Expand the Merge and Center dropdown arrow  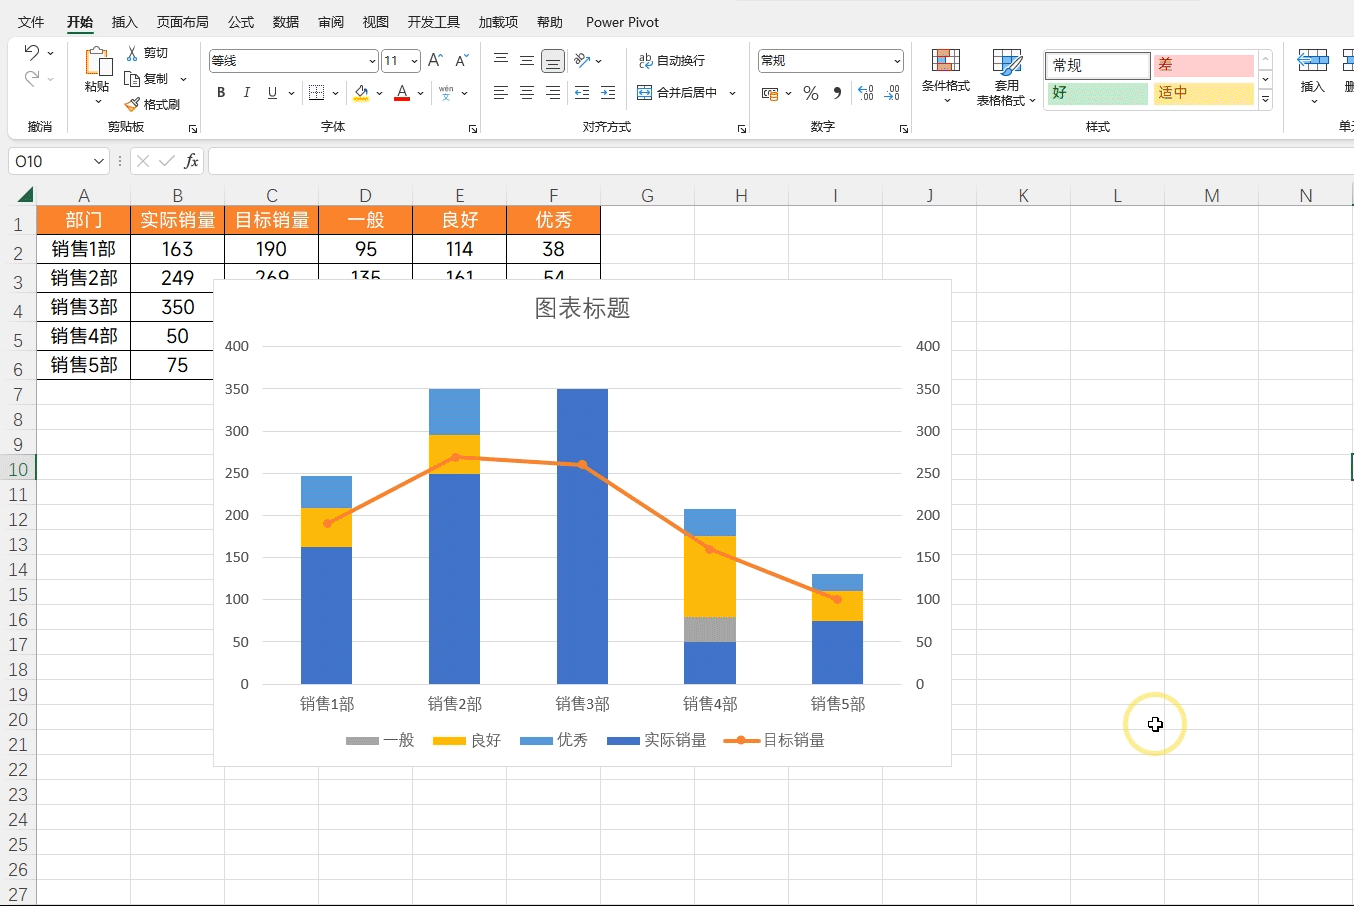pyautogui.click(x=733, y=93)
